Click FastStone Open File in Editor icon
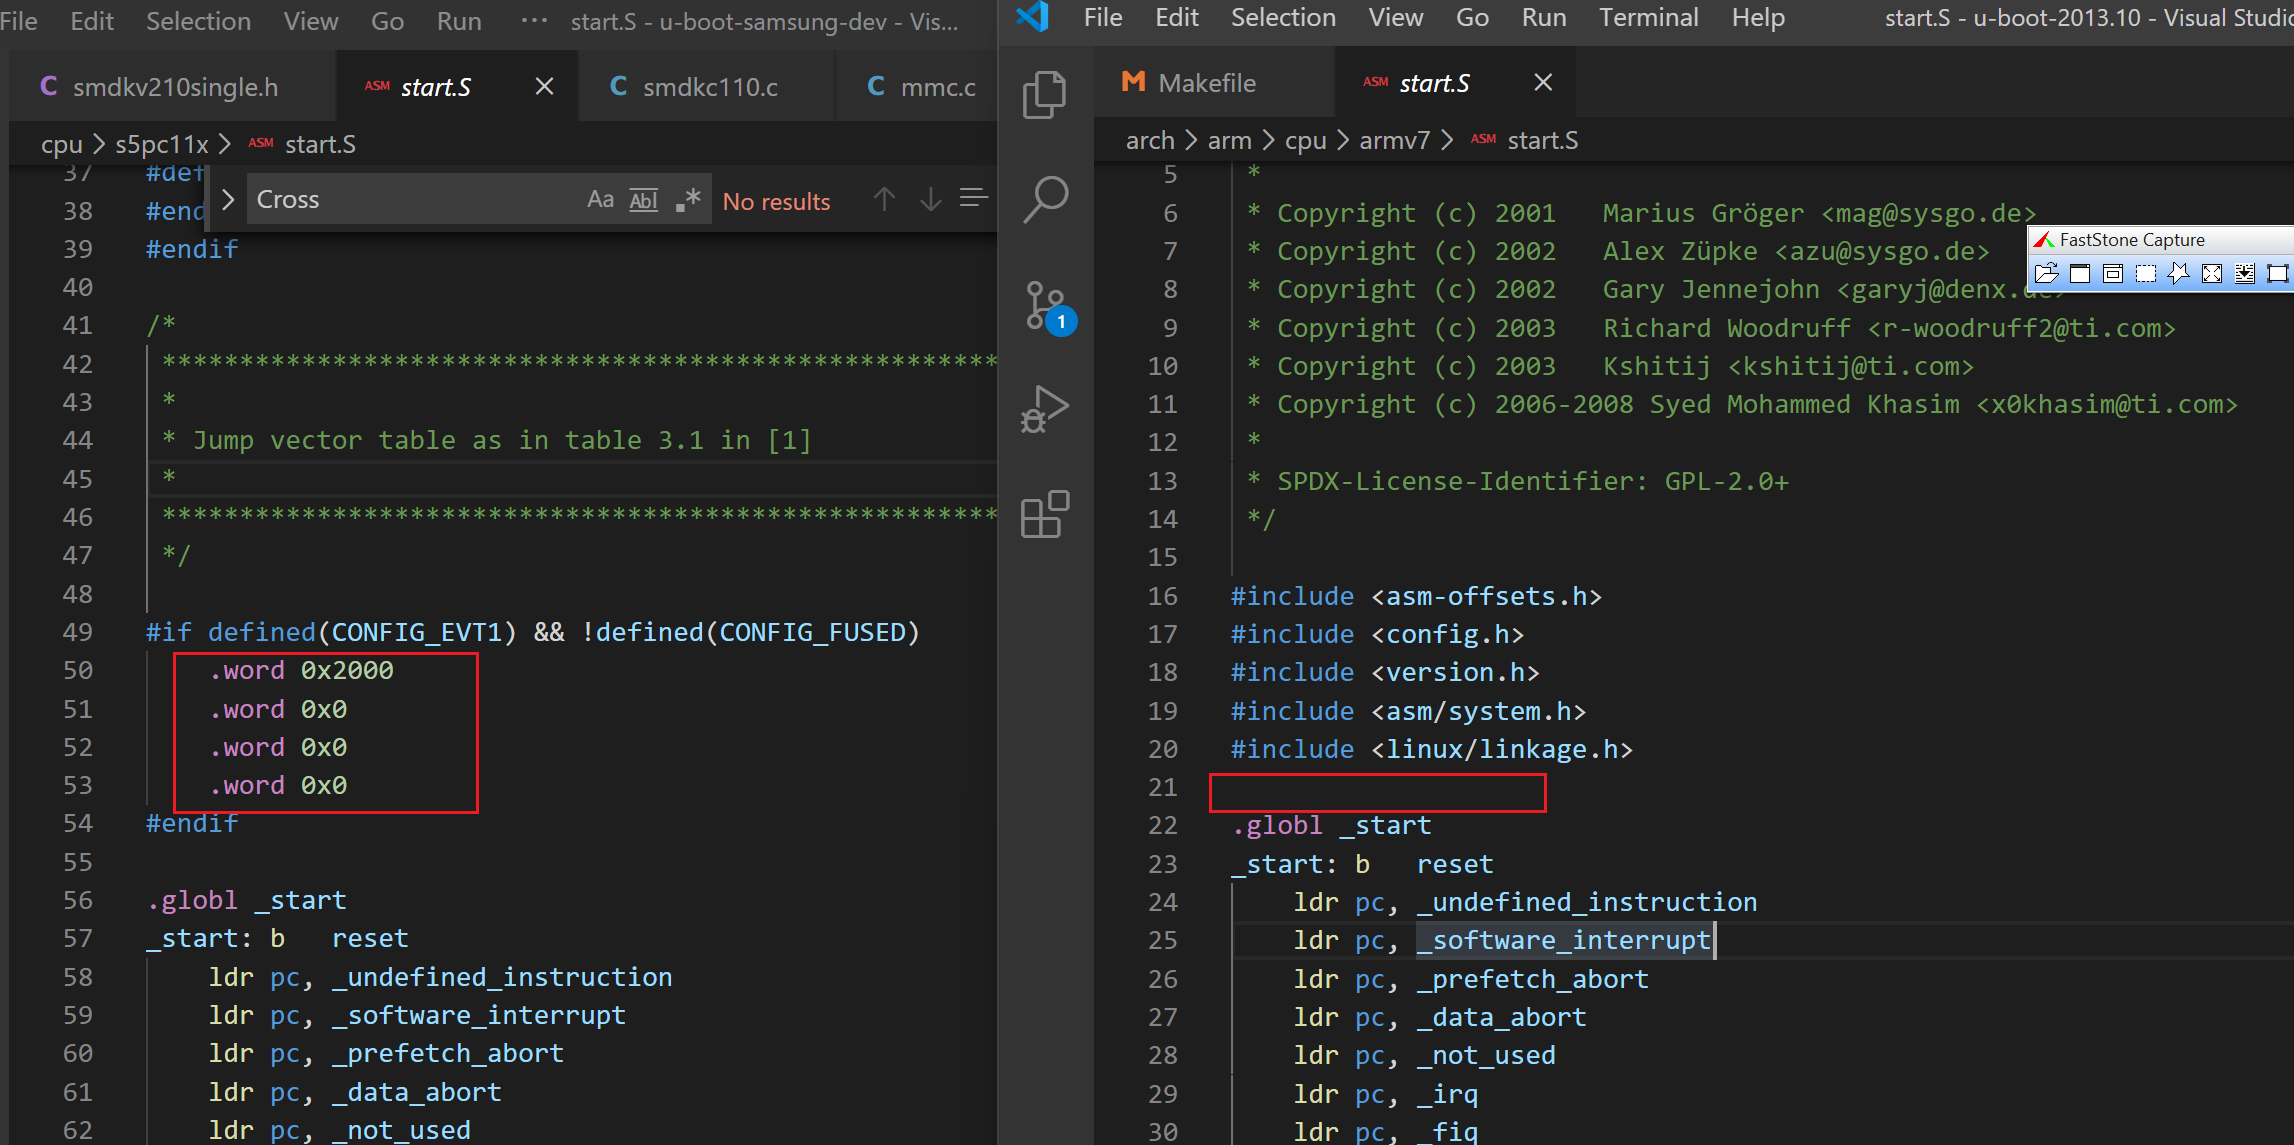This screenshot has width=2294, height=1145. coord(2046,273)
